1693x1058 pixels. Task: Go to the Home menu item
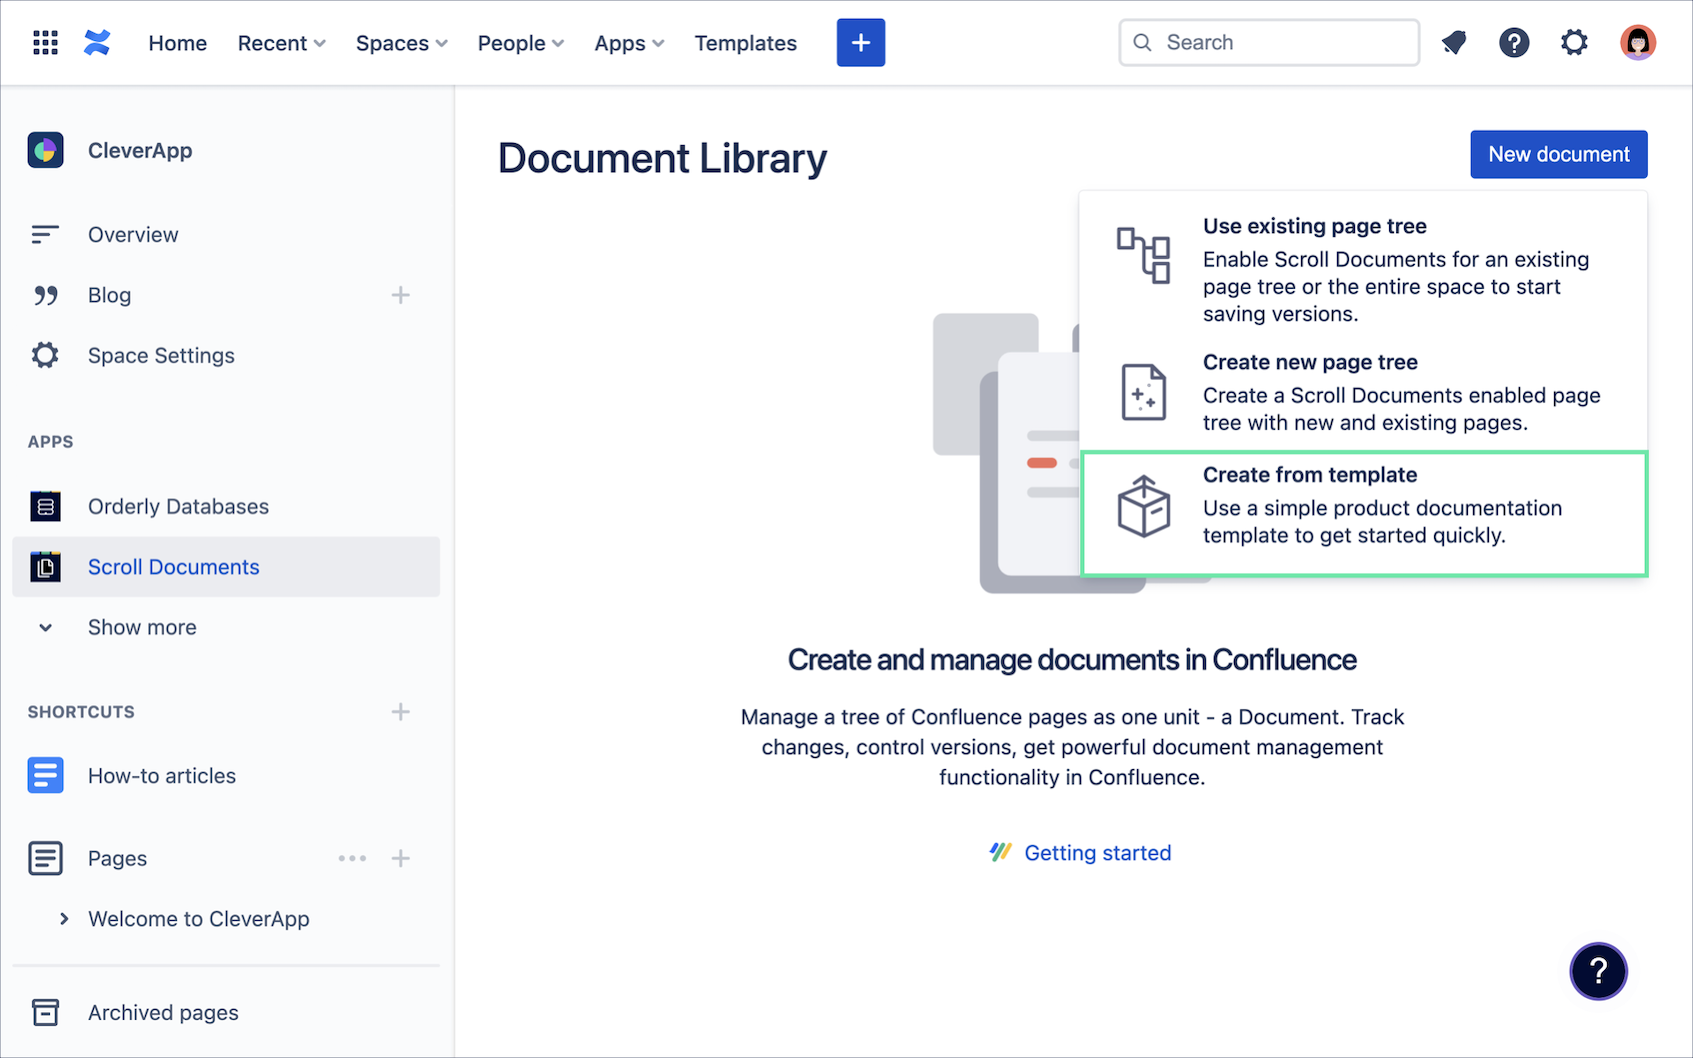177,43
